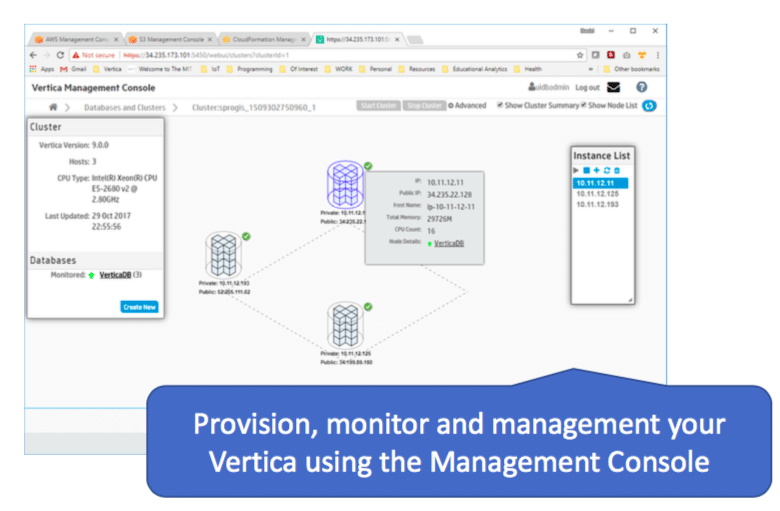Select the node cylinder for 10.11.12.11
Image resolution: width=780 pixels, height=511 pixels.
pyautogui.click(x=345, y=184)
